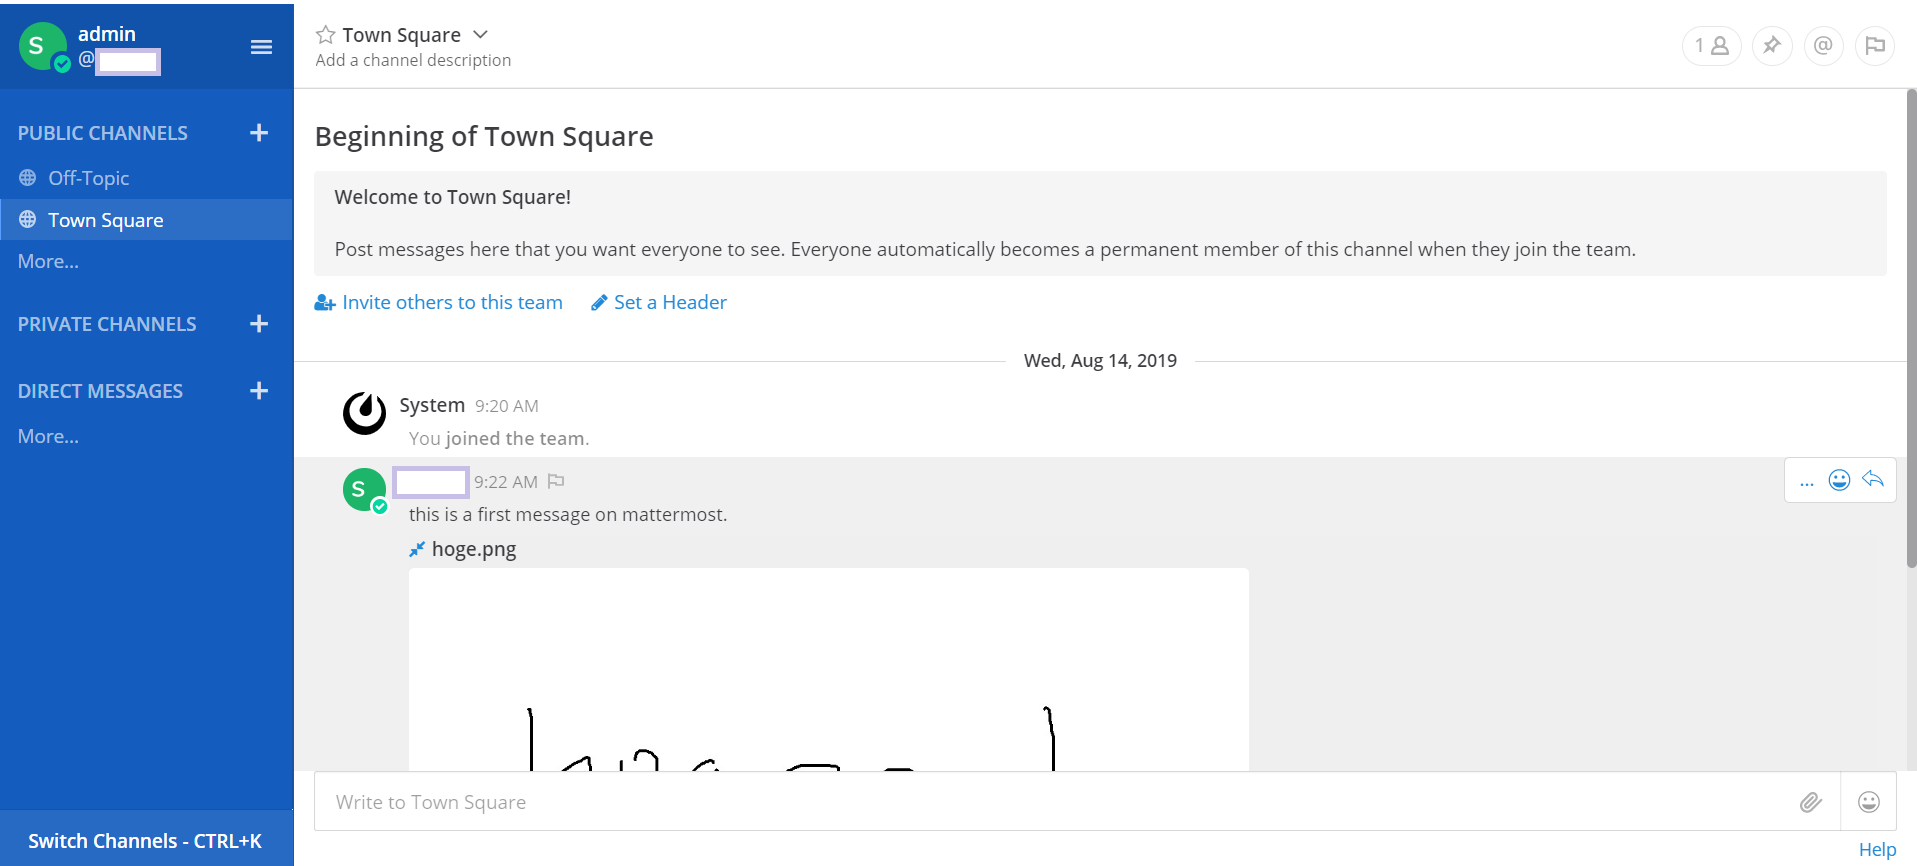This screenshot has height=866, width=1917.
Task: Open Town Square channel dropdown menu
Action: point(480,35)
